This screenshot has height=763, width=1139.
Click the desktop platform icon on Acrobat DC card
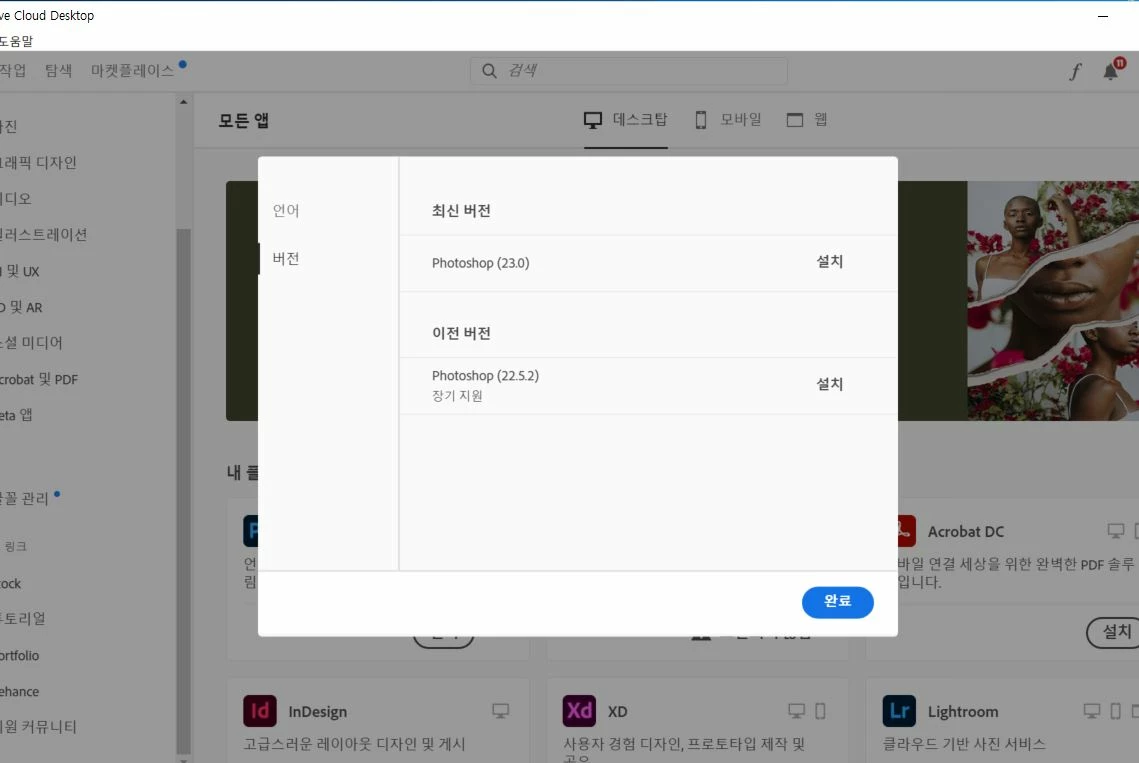coord(1116,531)
